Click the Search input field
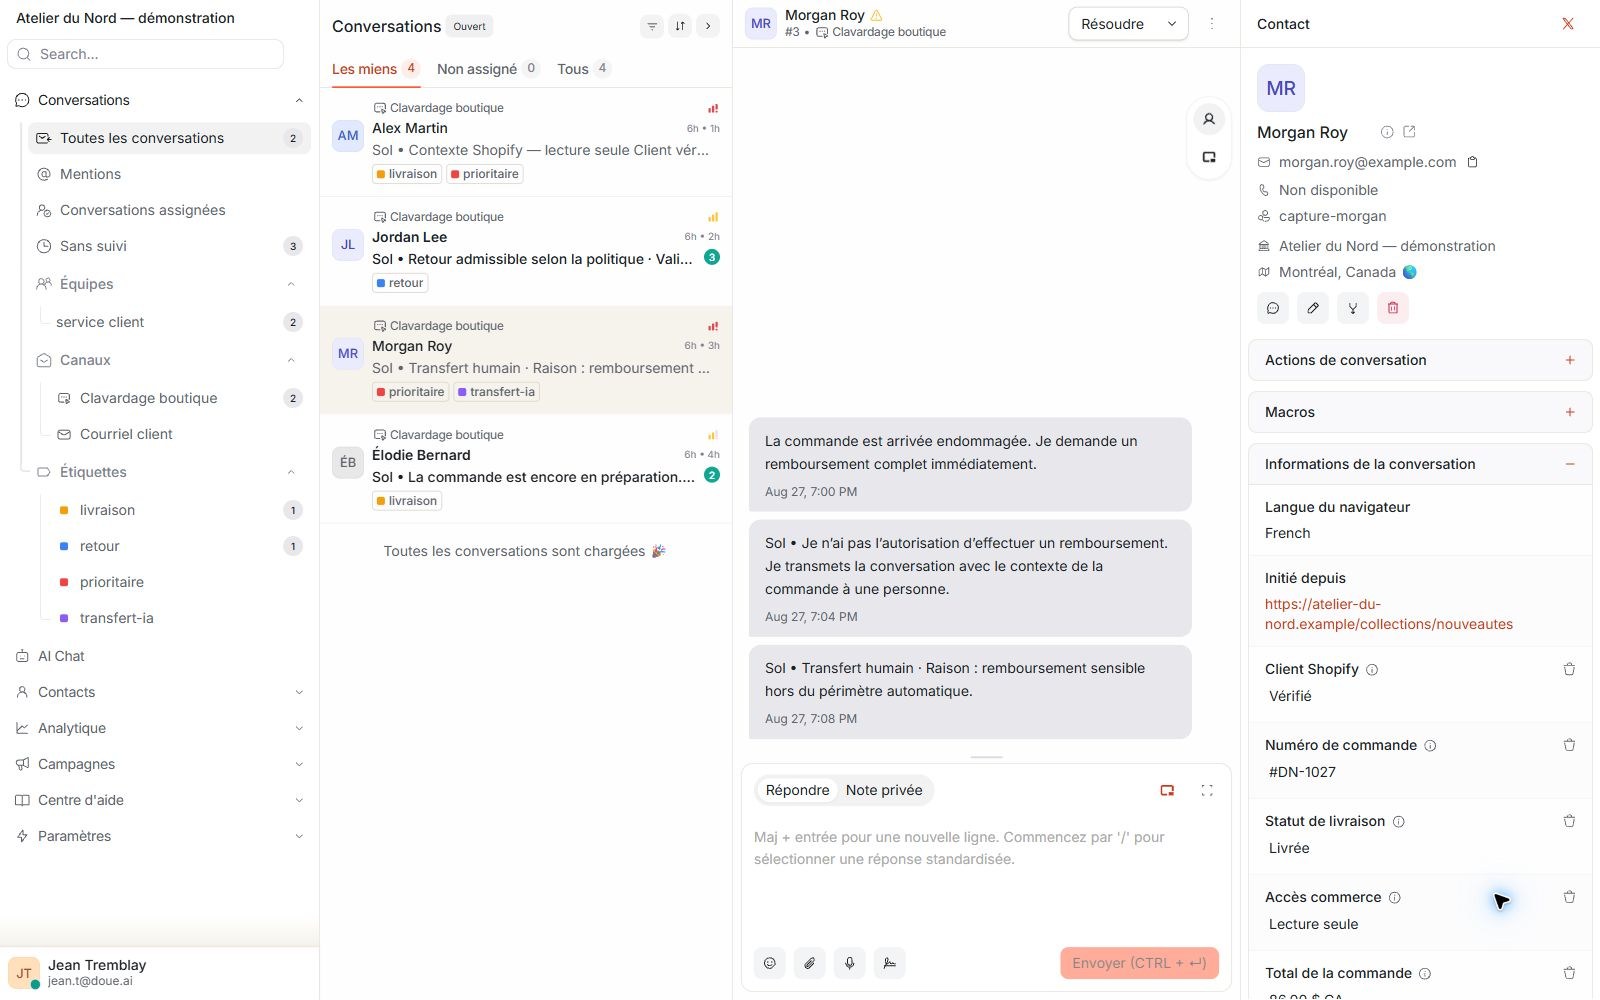 pos(146,54)
